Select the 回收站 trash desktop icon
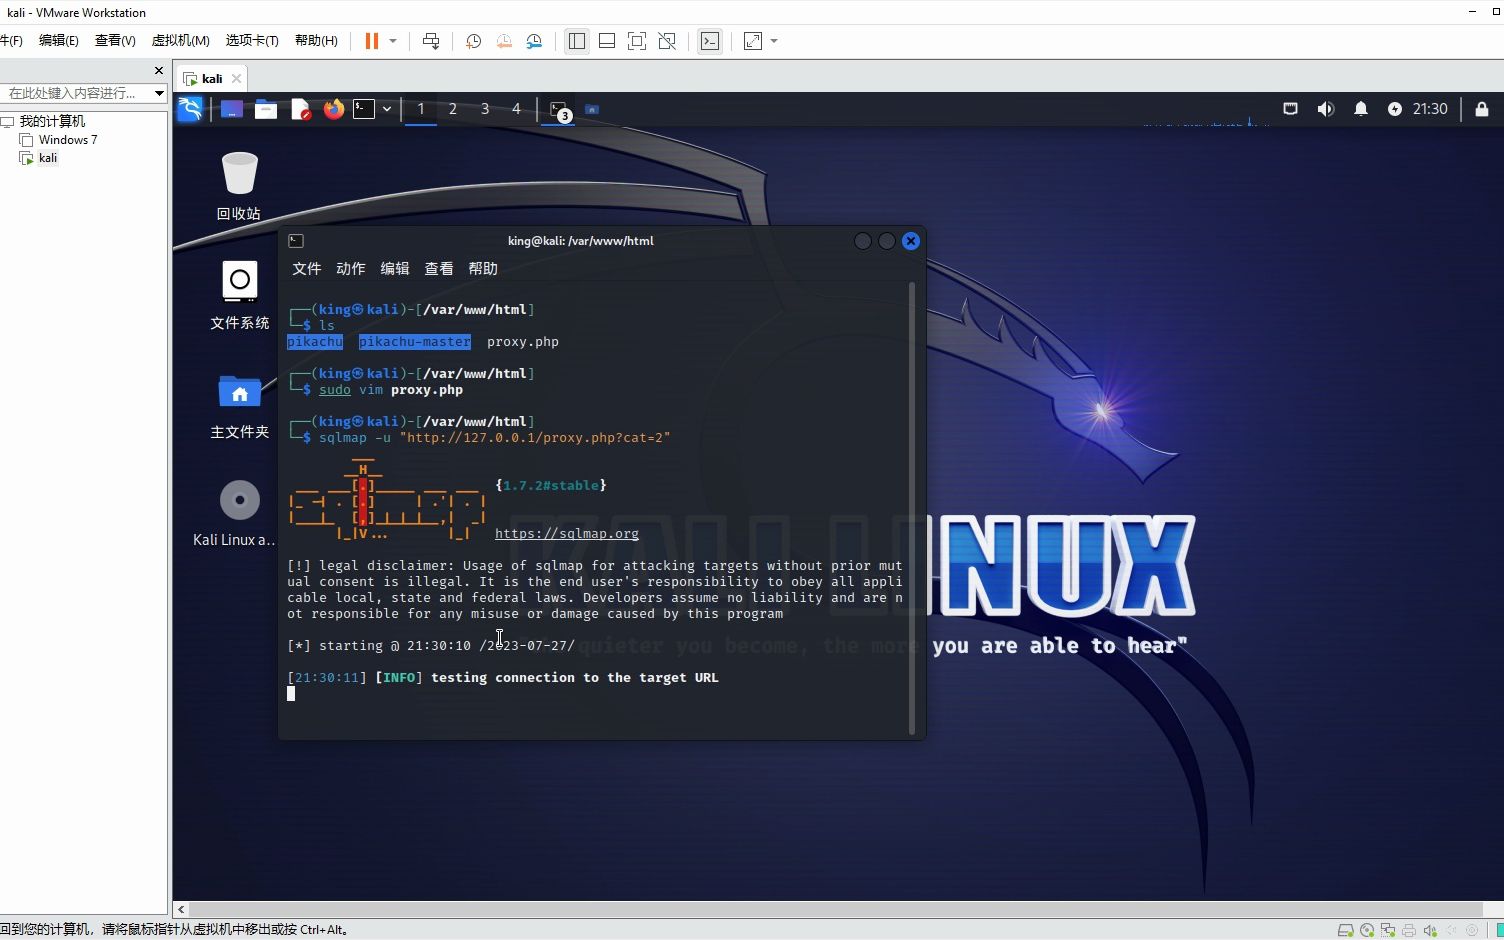Screen dimensions: 1504x940 pyautogui.click(x=239, y=185)
